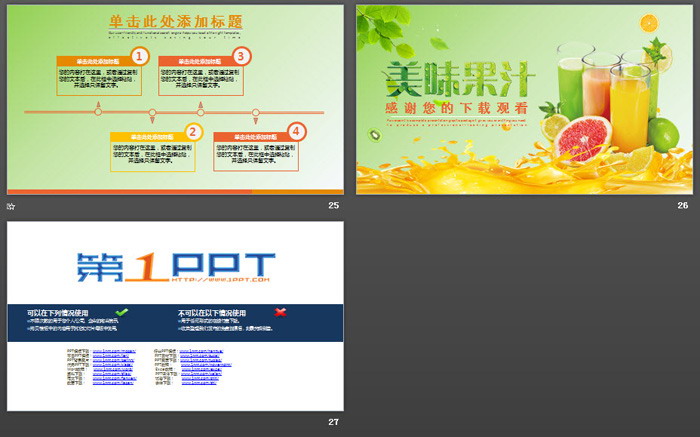Select the slide 25 timeline thumbnail
The height and width of the screenshot is (437, 700).
[x=175, y=98]
